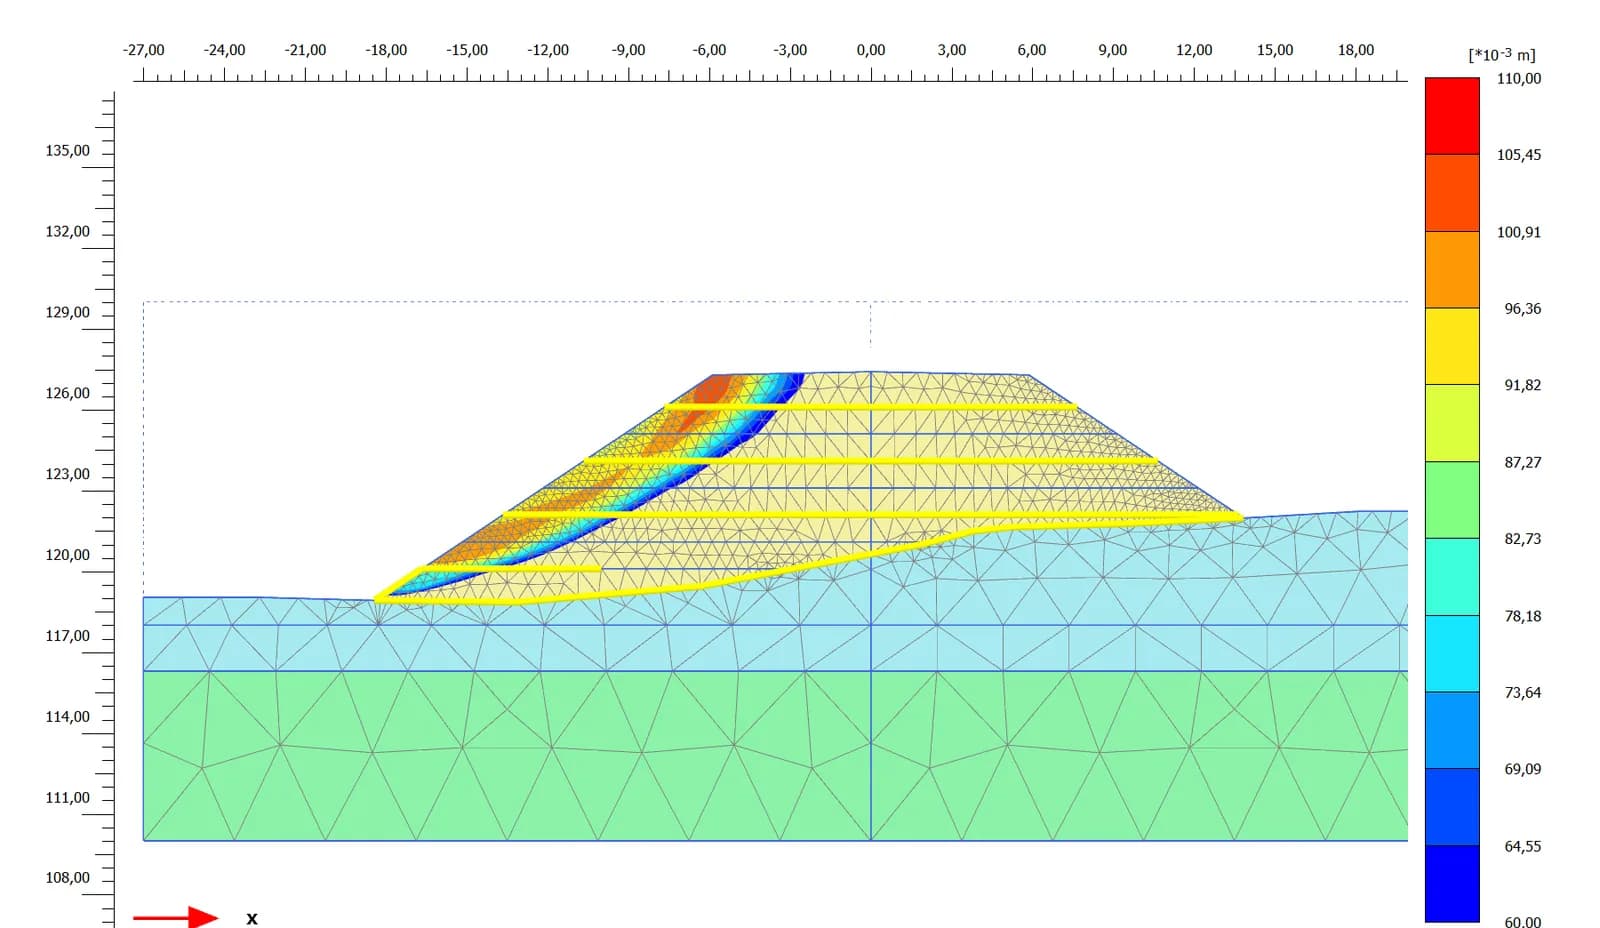1600x928 pixels.
Task: Click legend value 69,09
Action: pos(1523,769)
